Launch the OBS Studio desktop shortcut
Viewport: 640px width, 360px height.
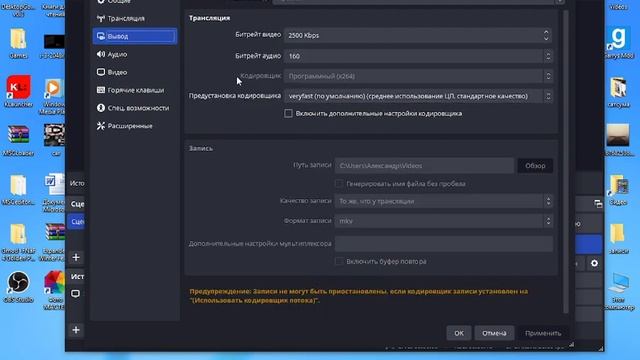pyautogui.click(x=18, y=287)
